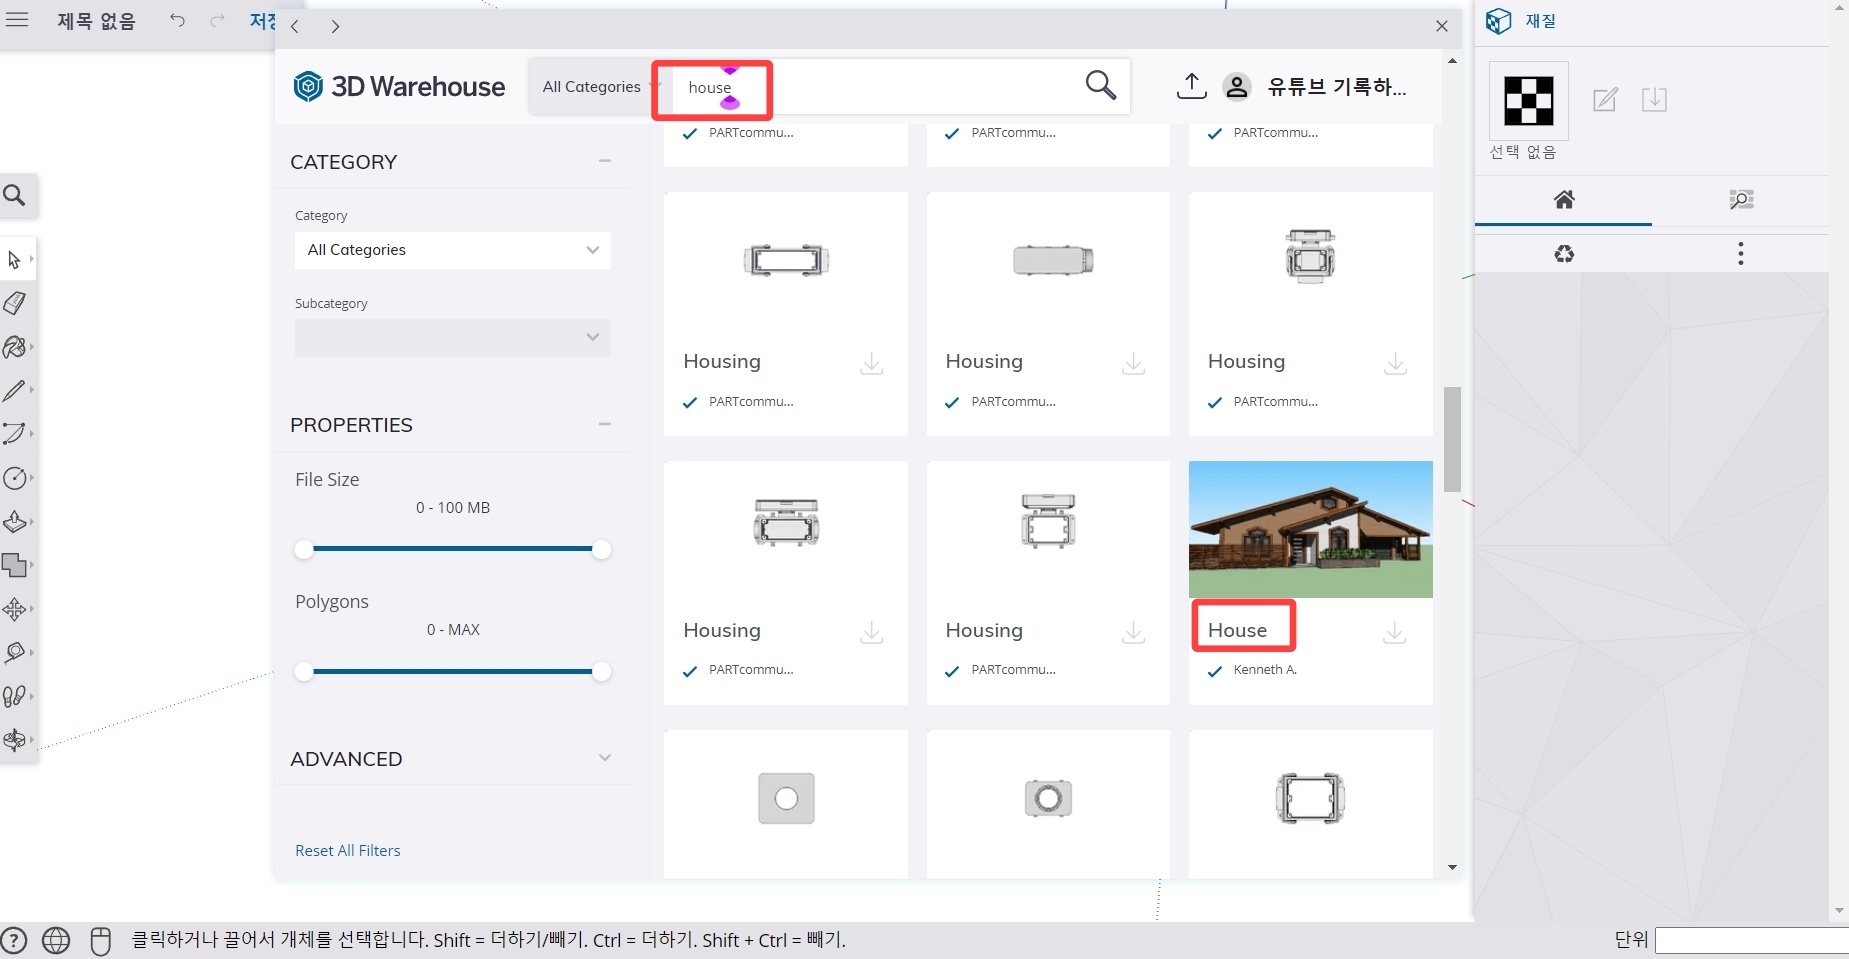Activate the Walk tool
This screenshot has height=959, width=1849.
pos(15,696)
